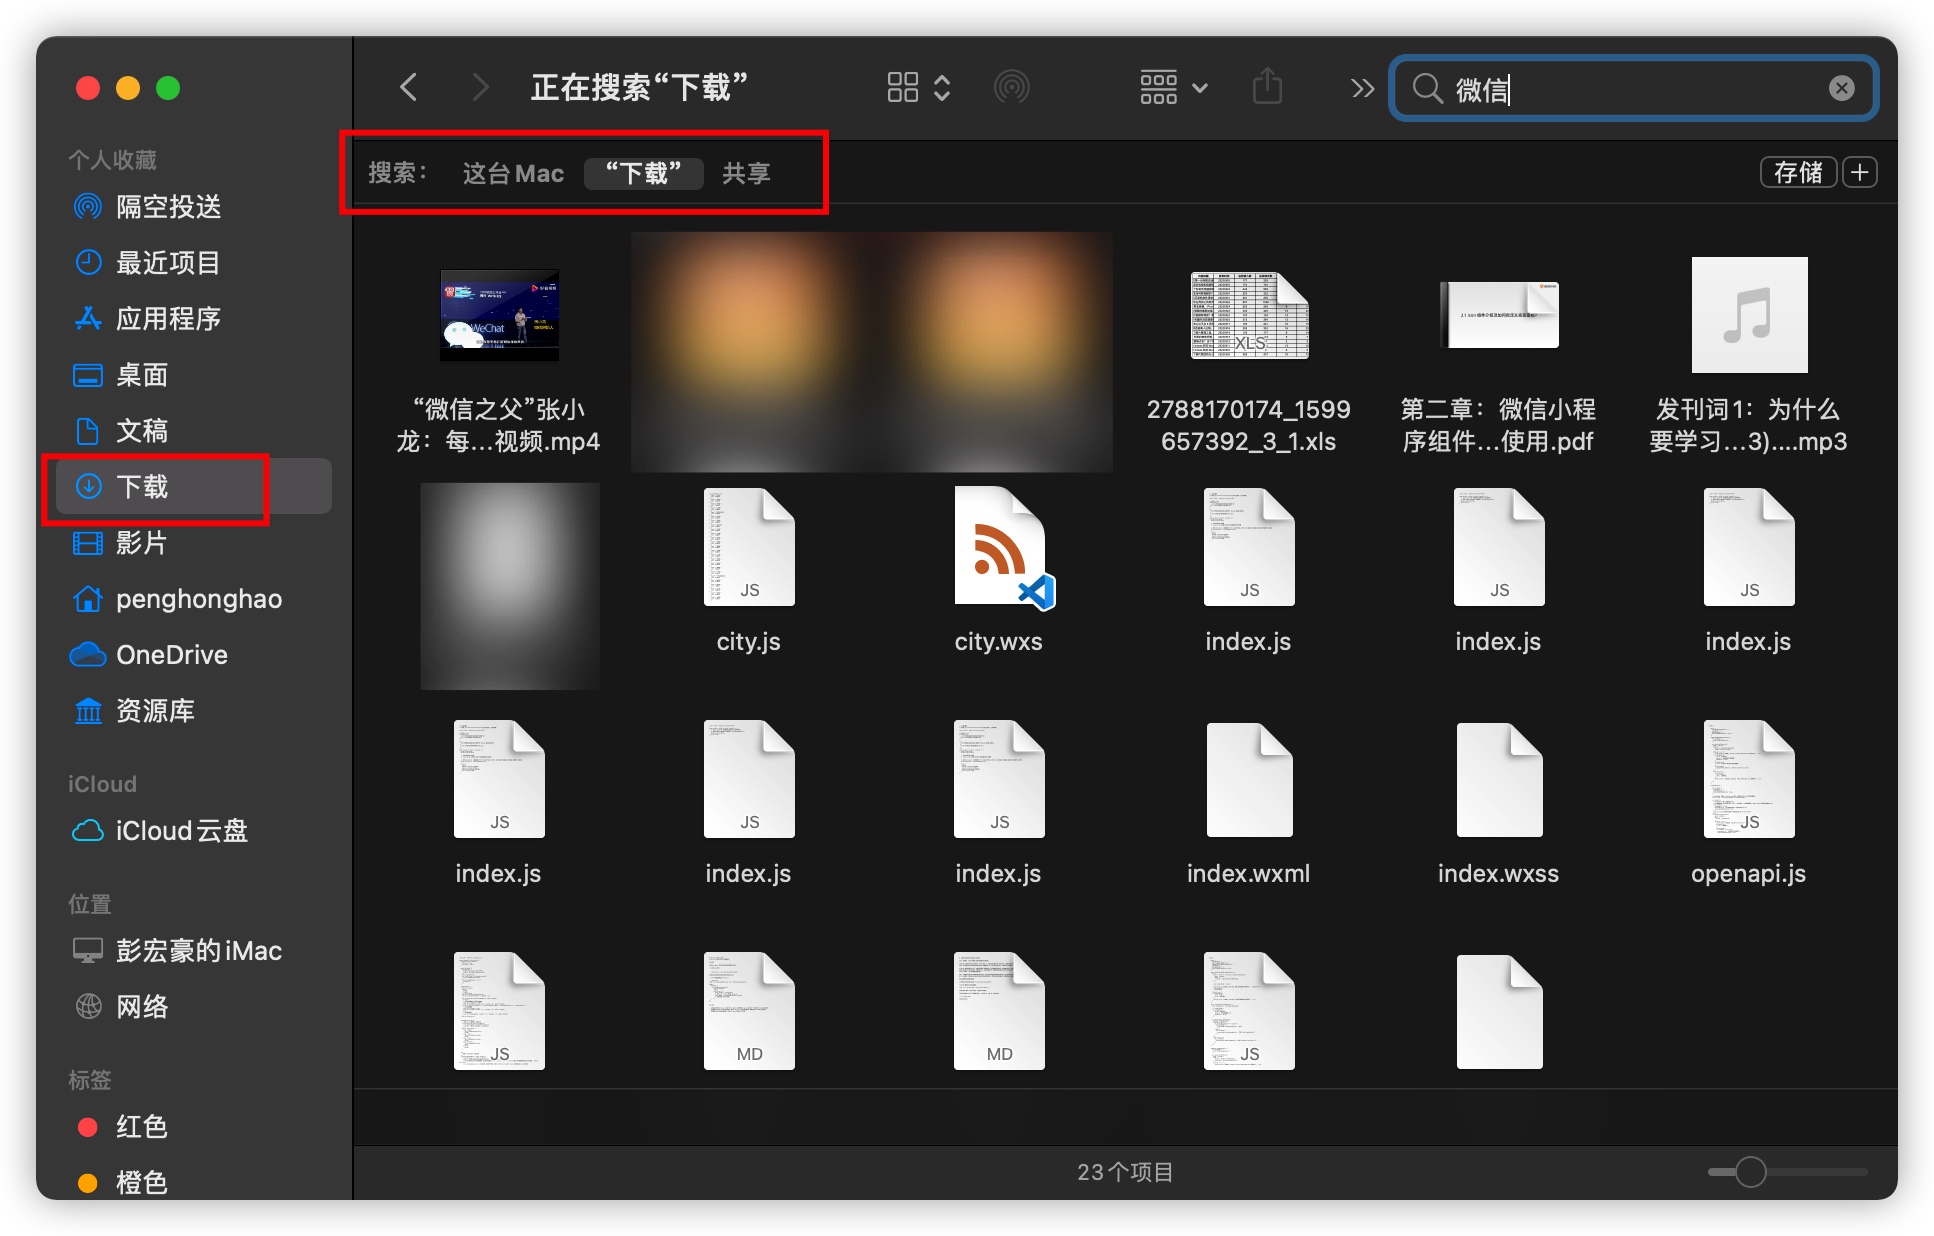Image resolution: width=1934 pixels, height=1236 pixels.
Task: Open iCloud云盘 in the sidebar
Action: [x=181, y=831]
